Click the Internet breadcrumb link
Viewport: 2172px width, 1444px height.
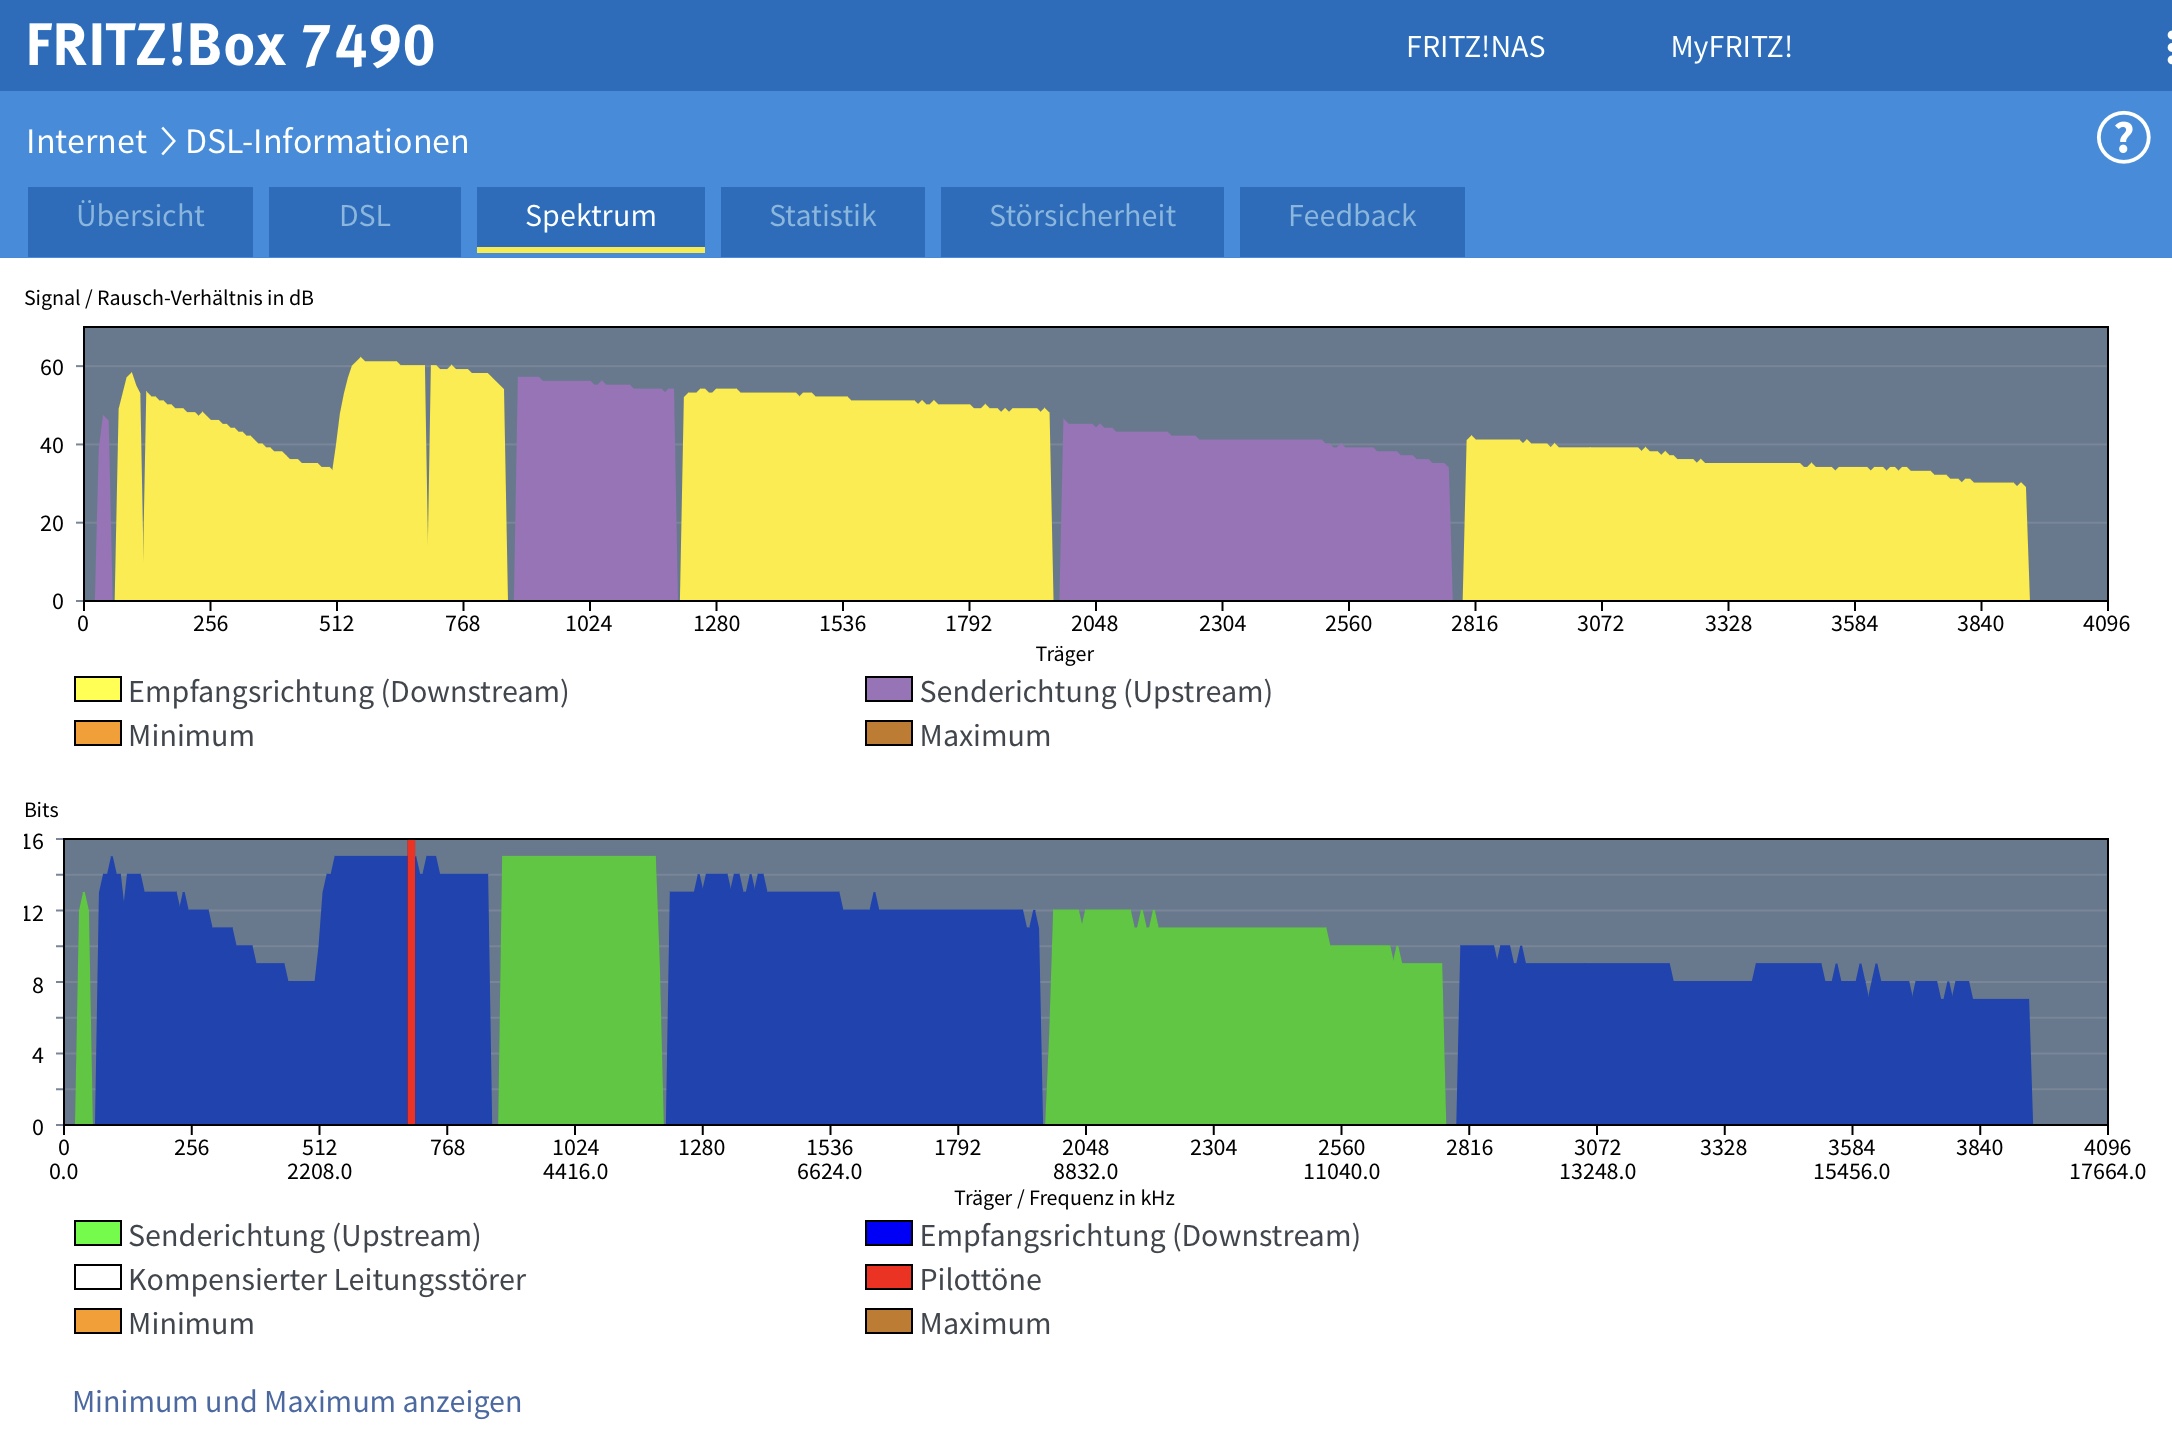point(86,141)
